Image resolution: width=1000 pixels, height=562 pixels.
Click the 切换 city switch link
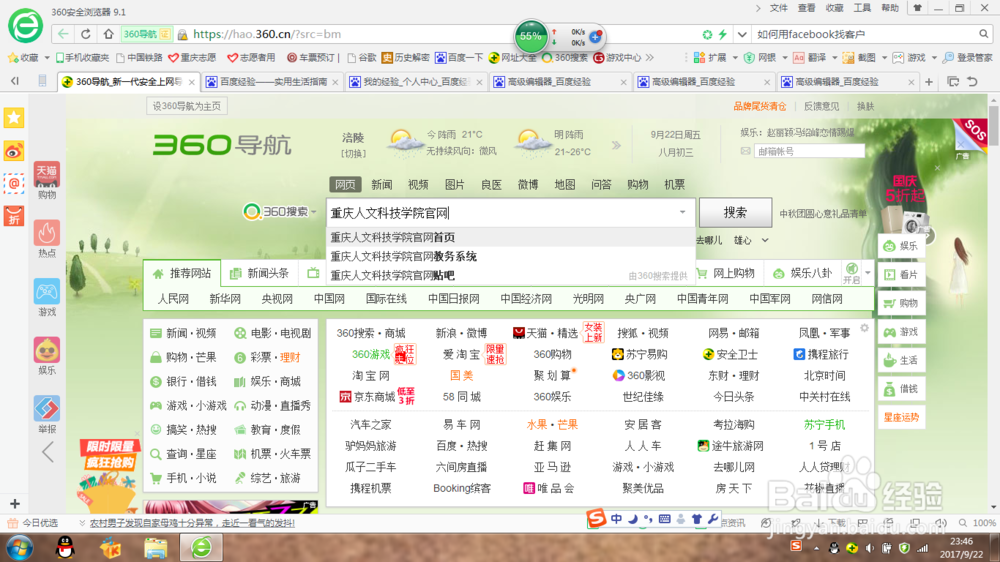point(353,153)
